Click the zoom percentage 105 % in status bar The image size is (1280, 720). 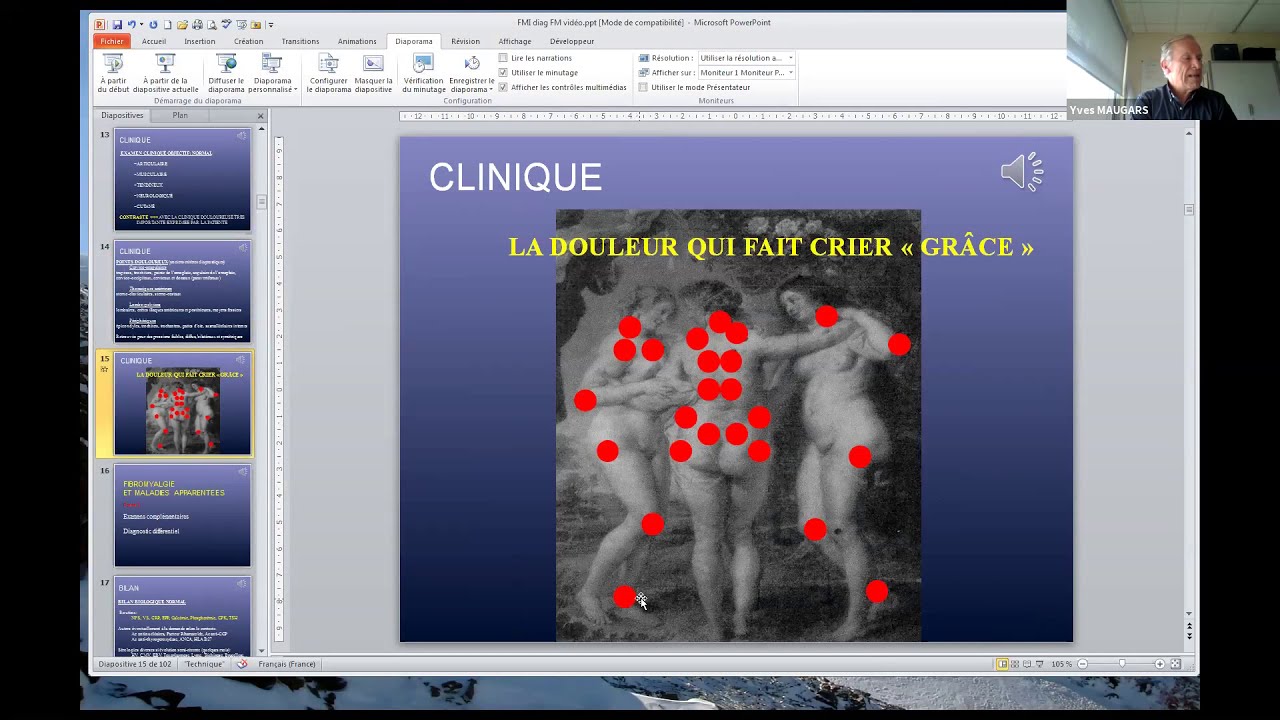point(1061,664)
